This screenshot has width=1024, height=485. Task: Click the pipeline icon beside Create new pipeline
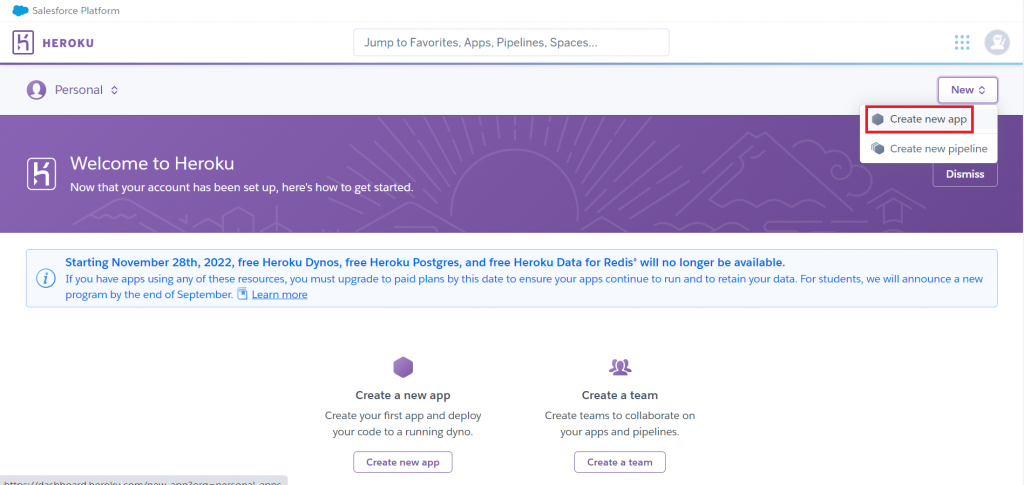pos(878,149)
